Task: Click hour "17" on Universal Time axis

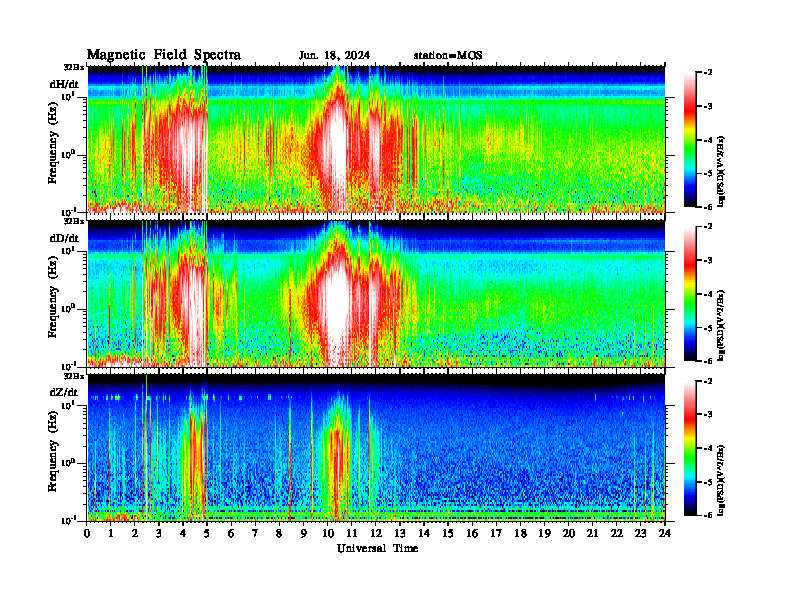Action: (x=496, y=534)
